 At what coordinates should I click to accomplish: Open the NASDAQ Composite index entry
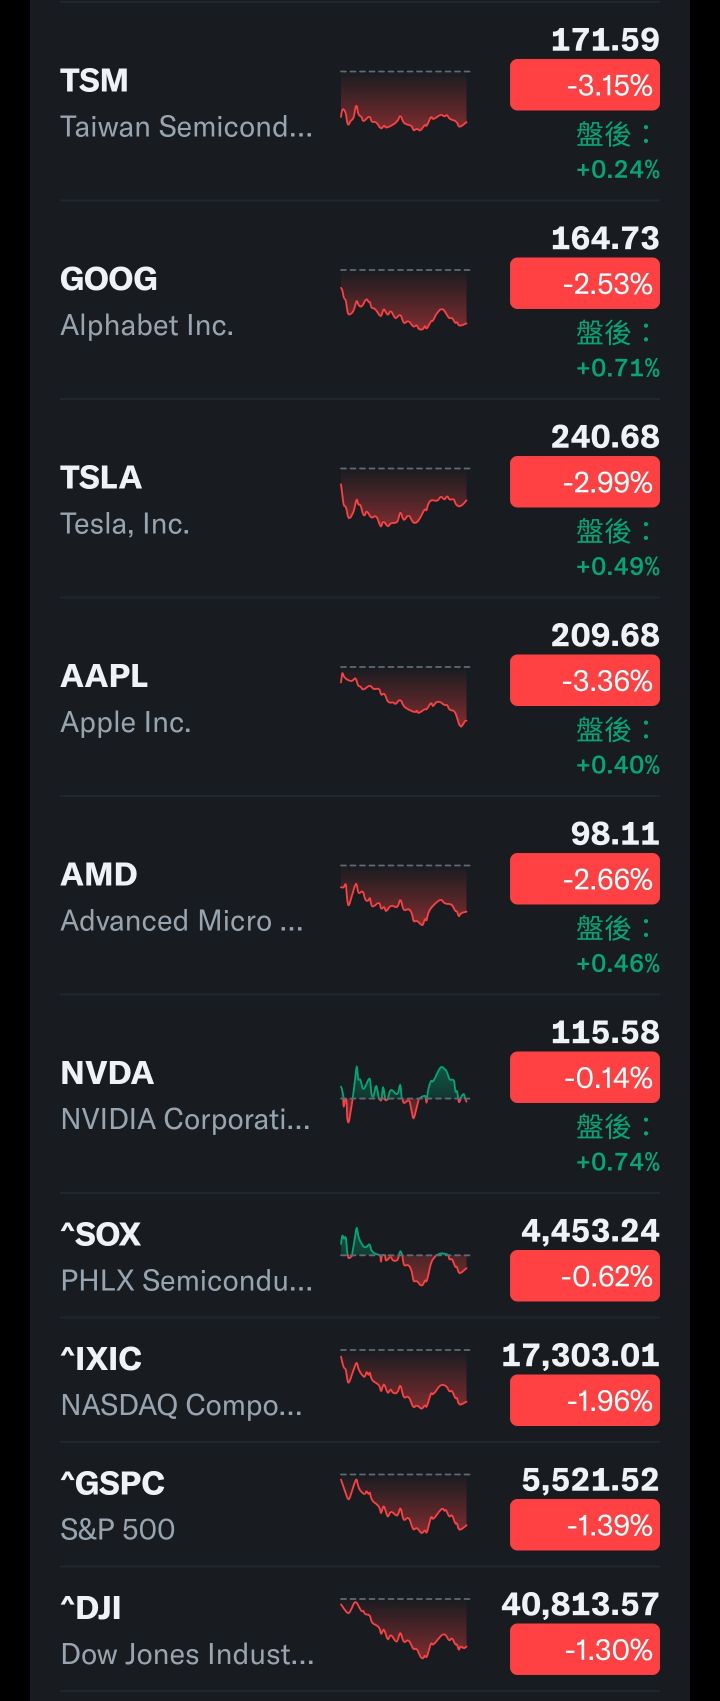360,1380
